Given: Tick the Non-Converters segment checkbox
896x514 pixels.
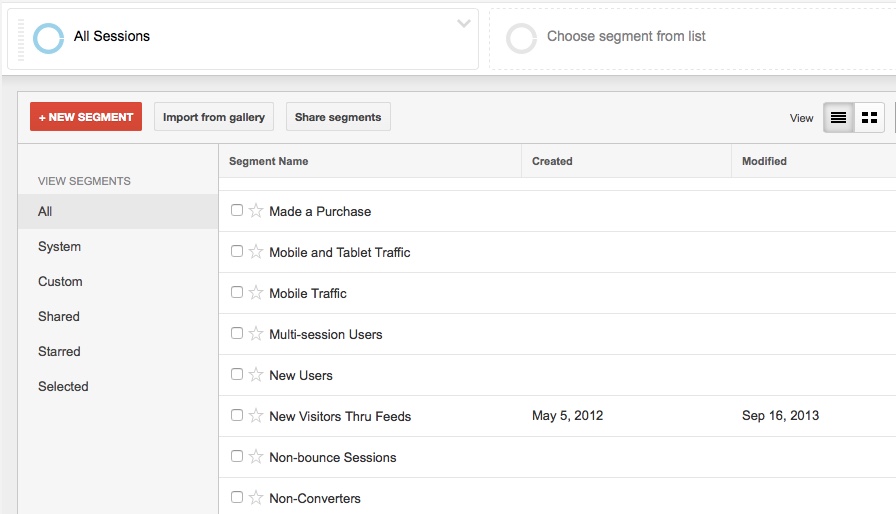Looking at the screenshot, I should pyautogui.click(x=237, y=497).
